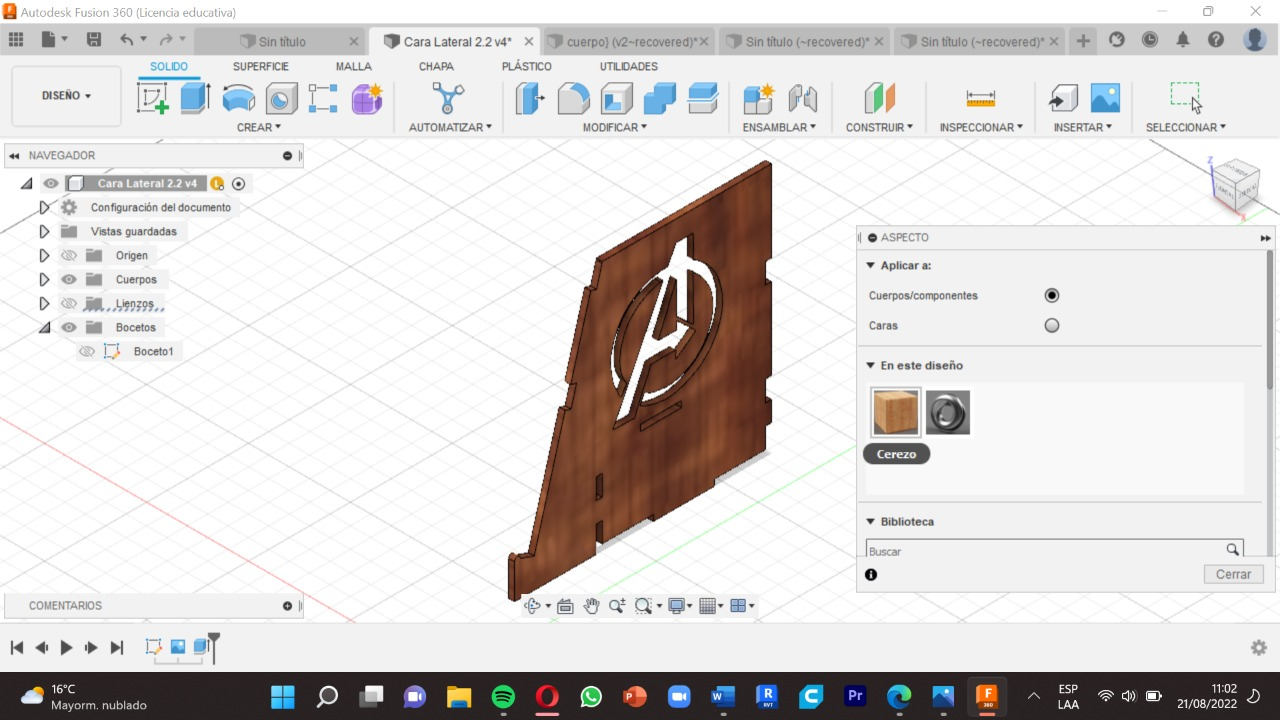
Task: Open the CONSTRUIR dropdown menu
Action: 879,127
